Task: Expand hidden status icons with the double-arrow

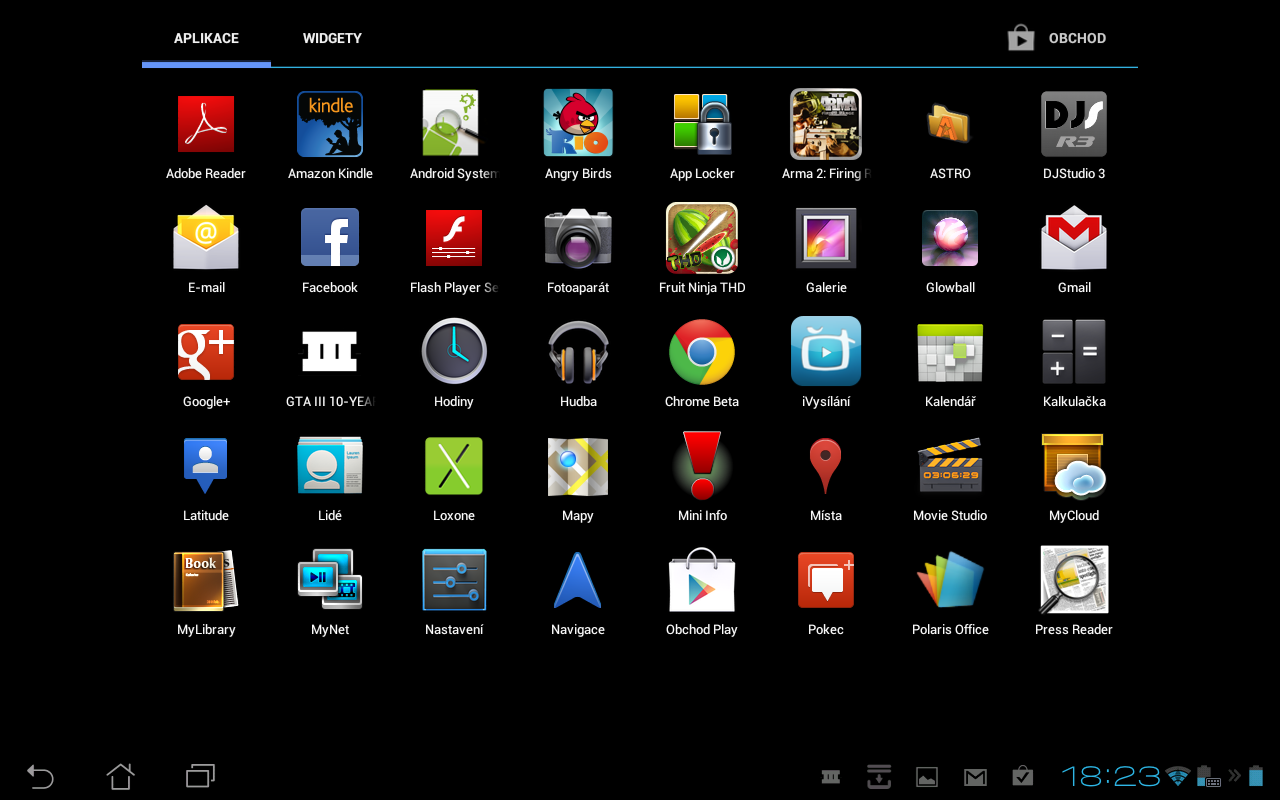Action: 1233,776
